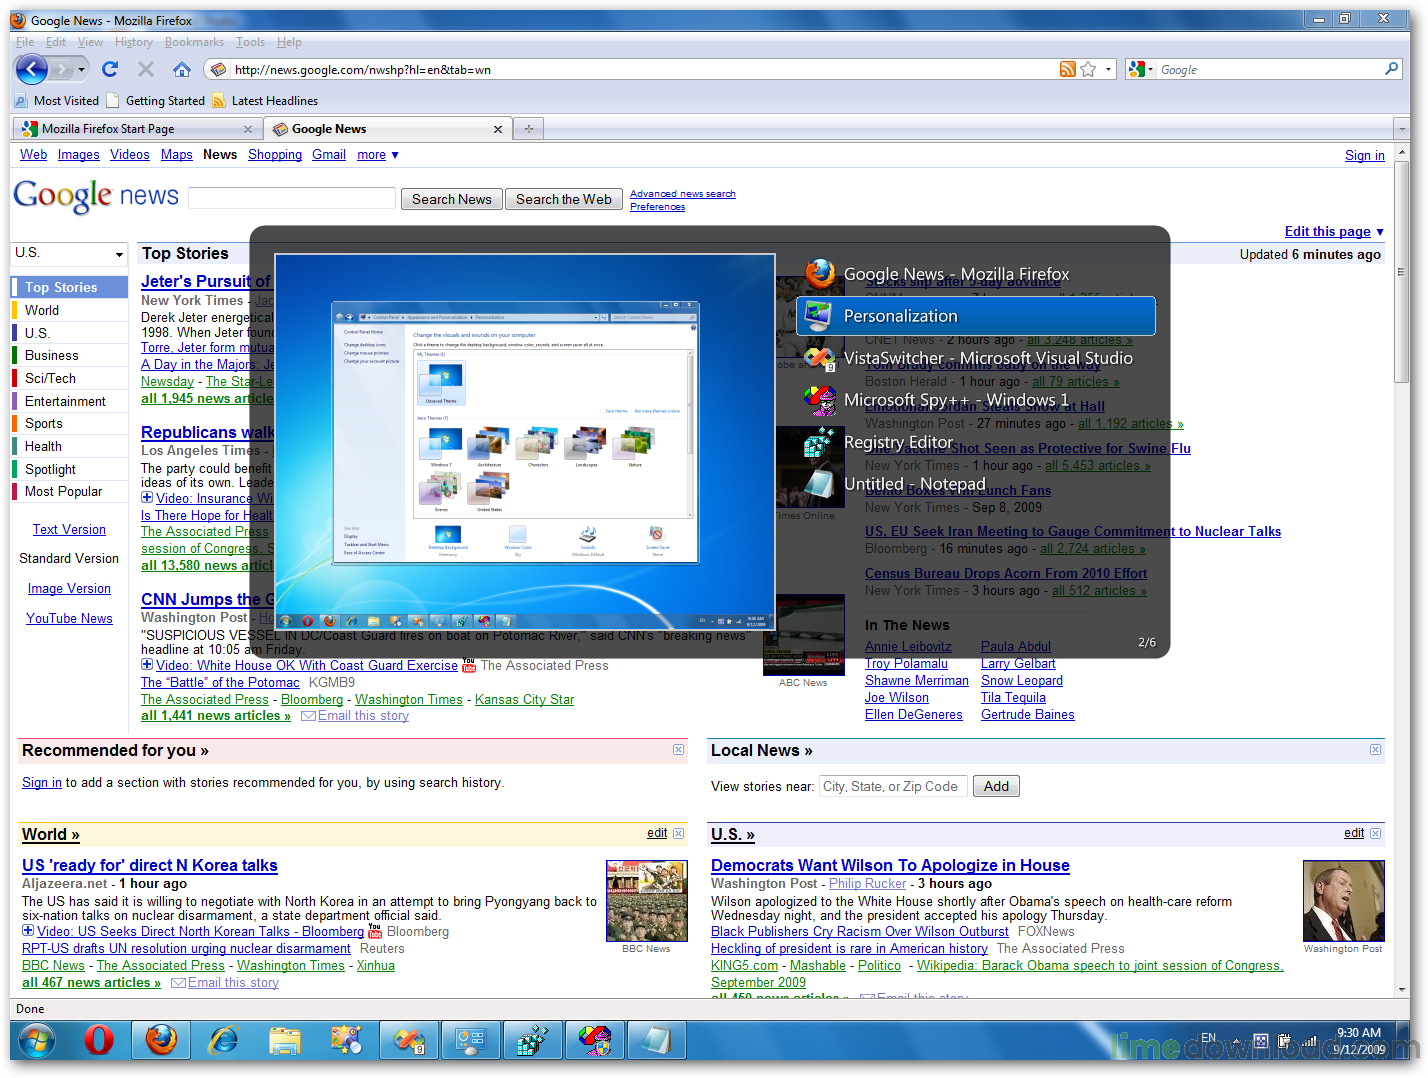Image resolution: width=1428 pixels, height=1078 pixels.
Task: Click the envelope icon next to Email this story
Action: [308, 715]
